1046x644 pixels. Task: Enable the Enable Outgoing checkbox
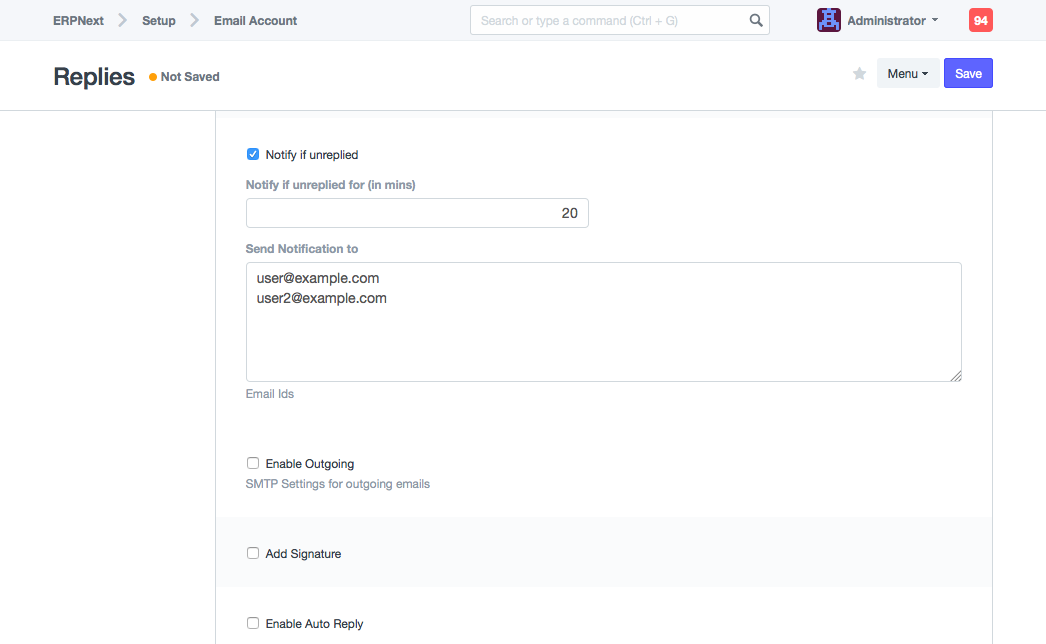pyautogui.click(x=253, y=464)
